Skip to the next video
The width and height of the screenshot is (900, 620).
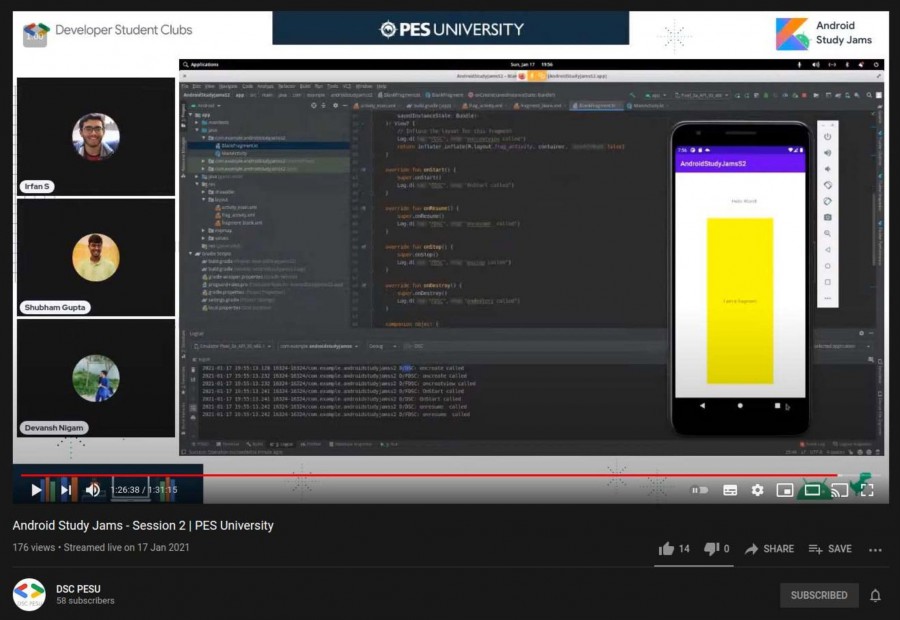(65, 490)
